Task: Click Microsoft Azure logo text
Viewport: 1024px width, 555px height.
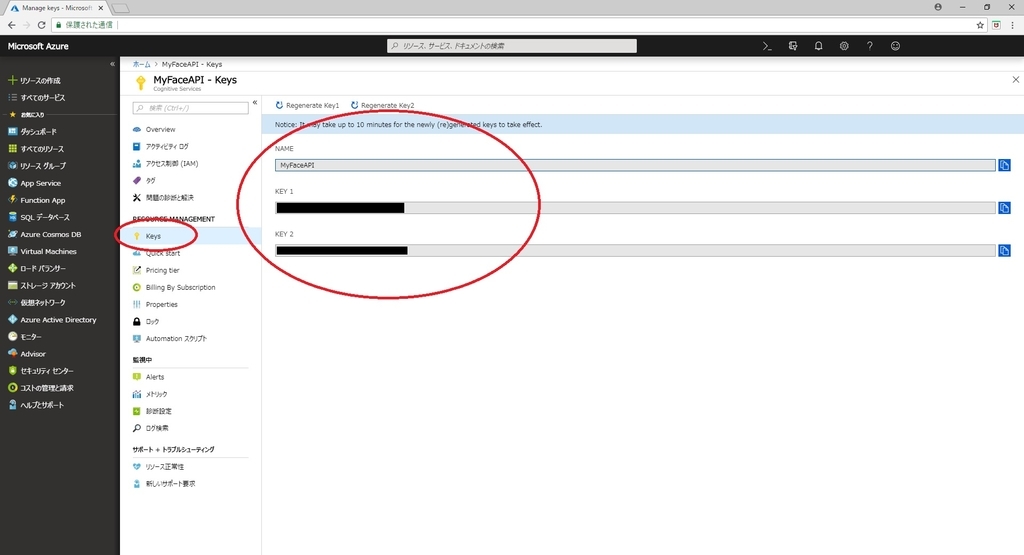Action: pyautogui.click(x=38, y=46)
